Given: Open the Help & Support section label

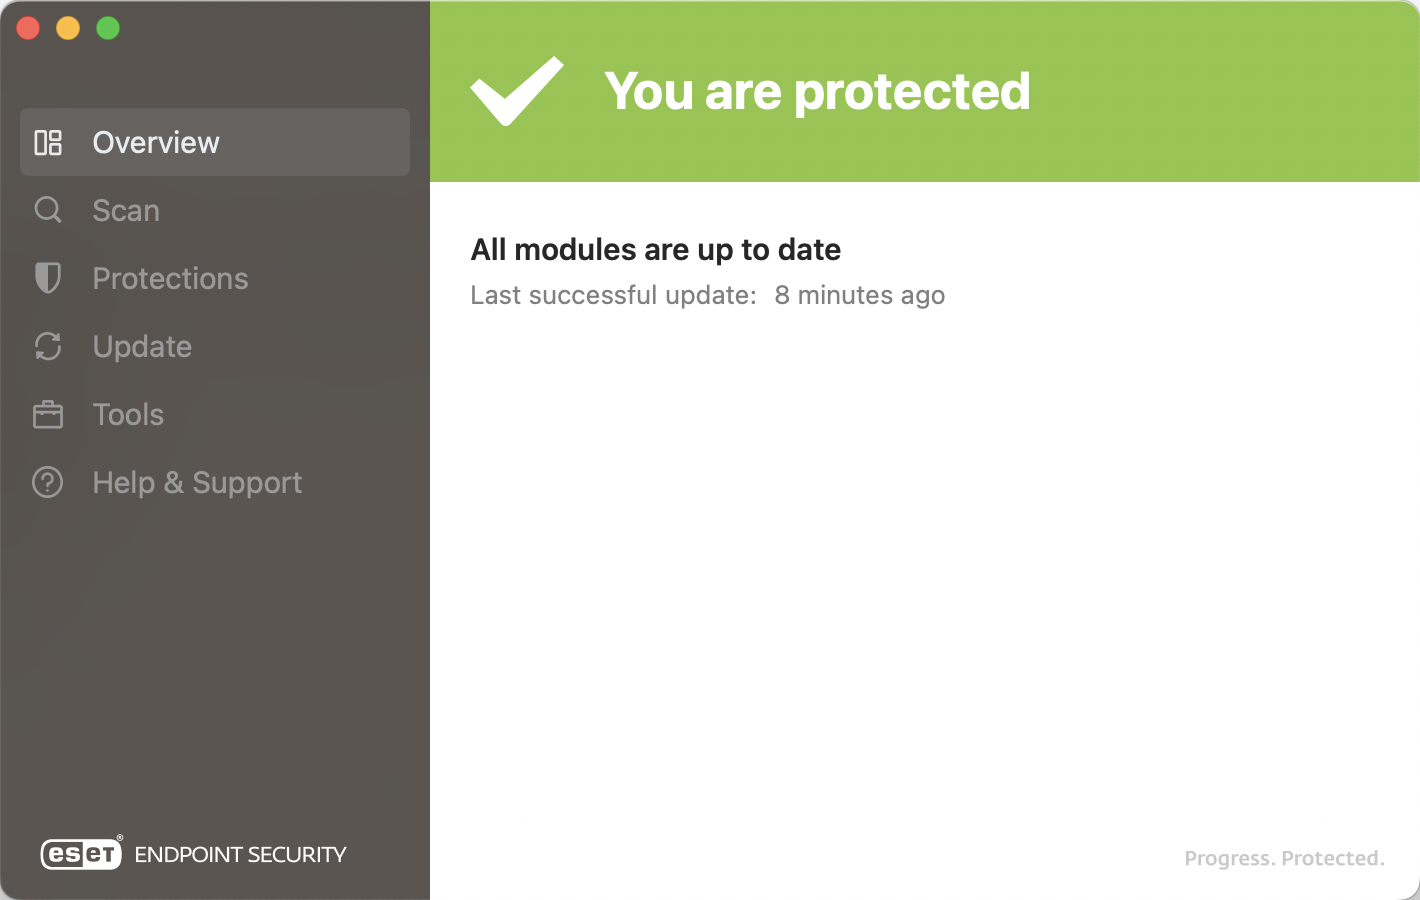Looking at the screenshot, I should (197, 483).
